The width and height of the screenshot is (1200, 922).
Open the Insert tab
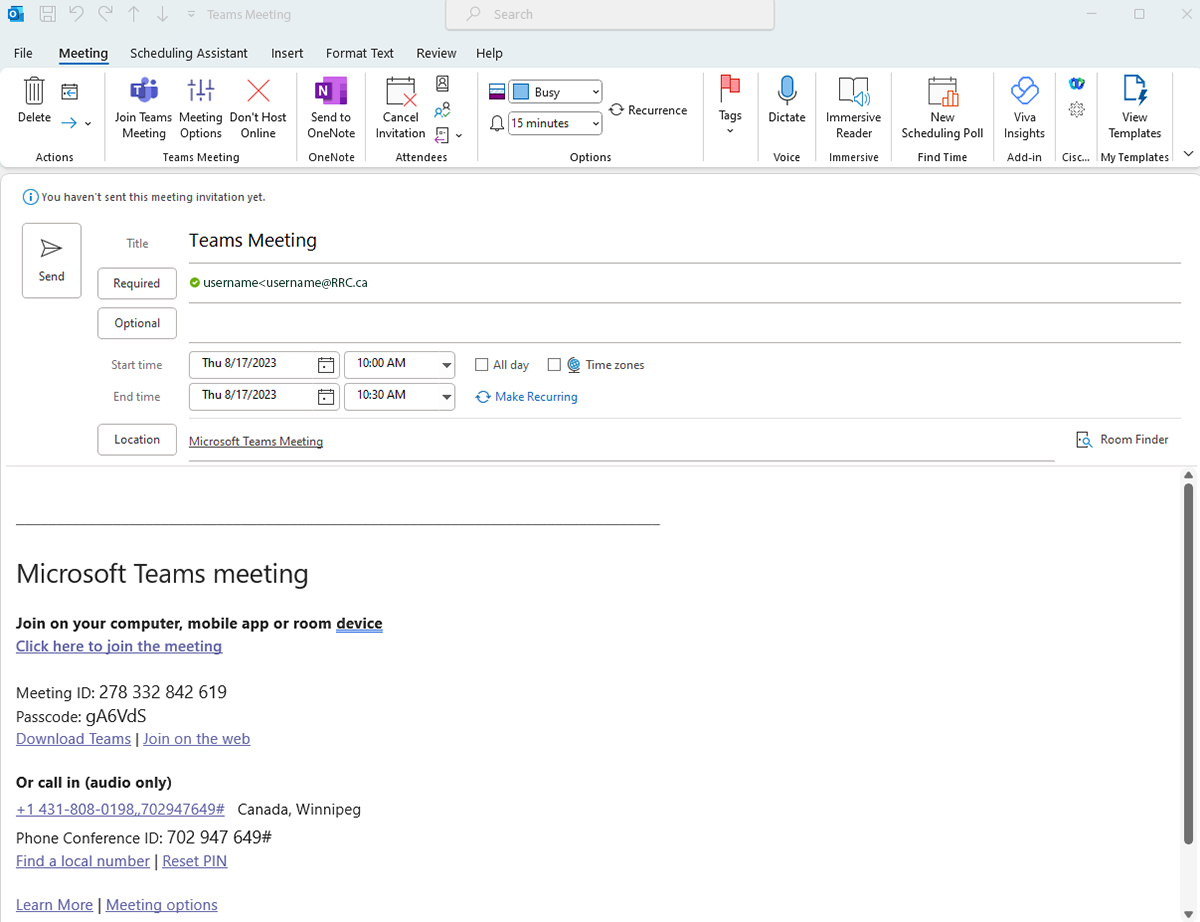288,53
